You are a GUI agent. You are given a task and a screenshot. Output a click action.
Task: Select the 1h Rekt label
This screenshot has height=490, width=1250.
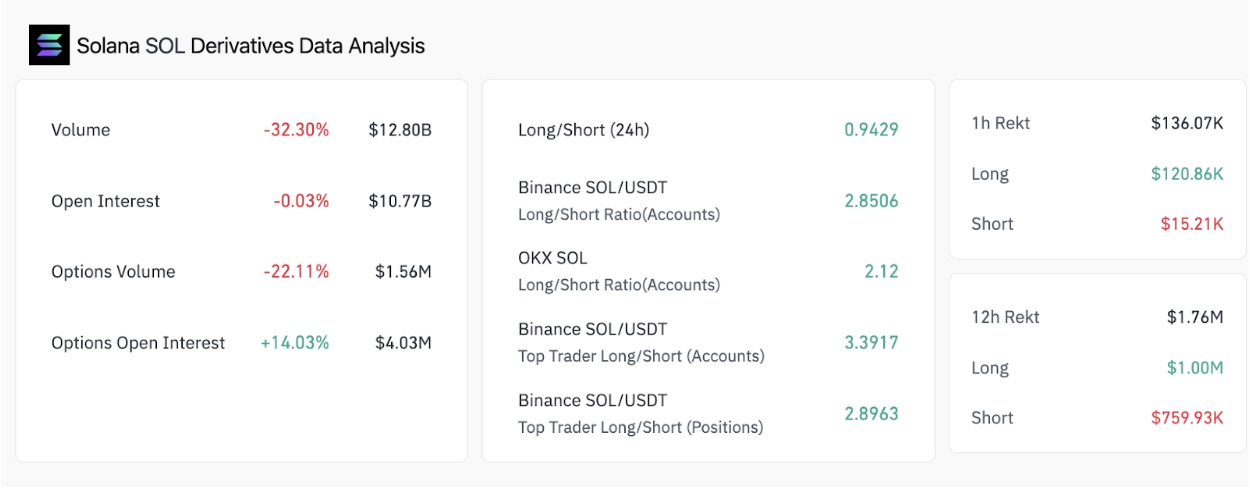coord(1000,123)
